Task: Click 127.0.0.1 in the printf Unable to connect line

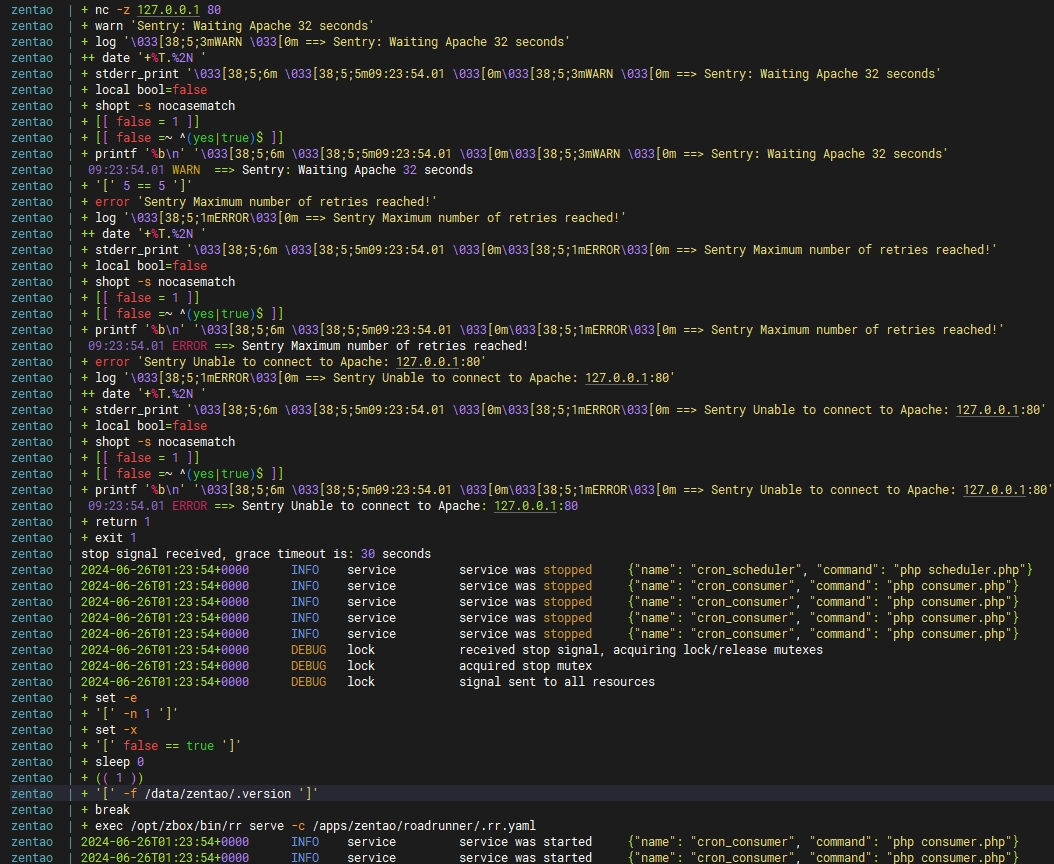Action: click(x=994, y=490)
